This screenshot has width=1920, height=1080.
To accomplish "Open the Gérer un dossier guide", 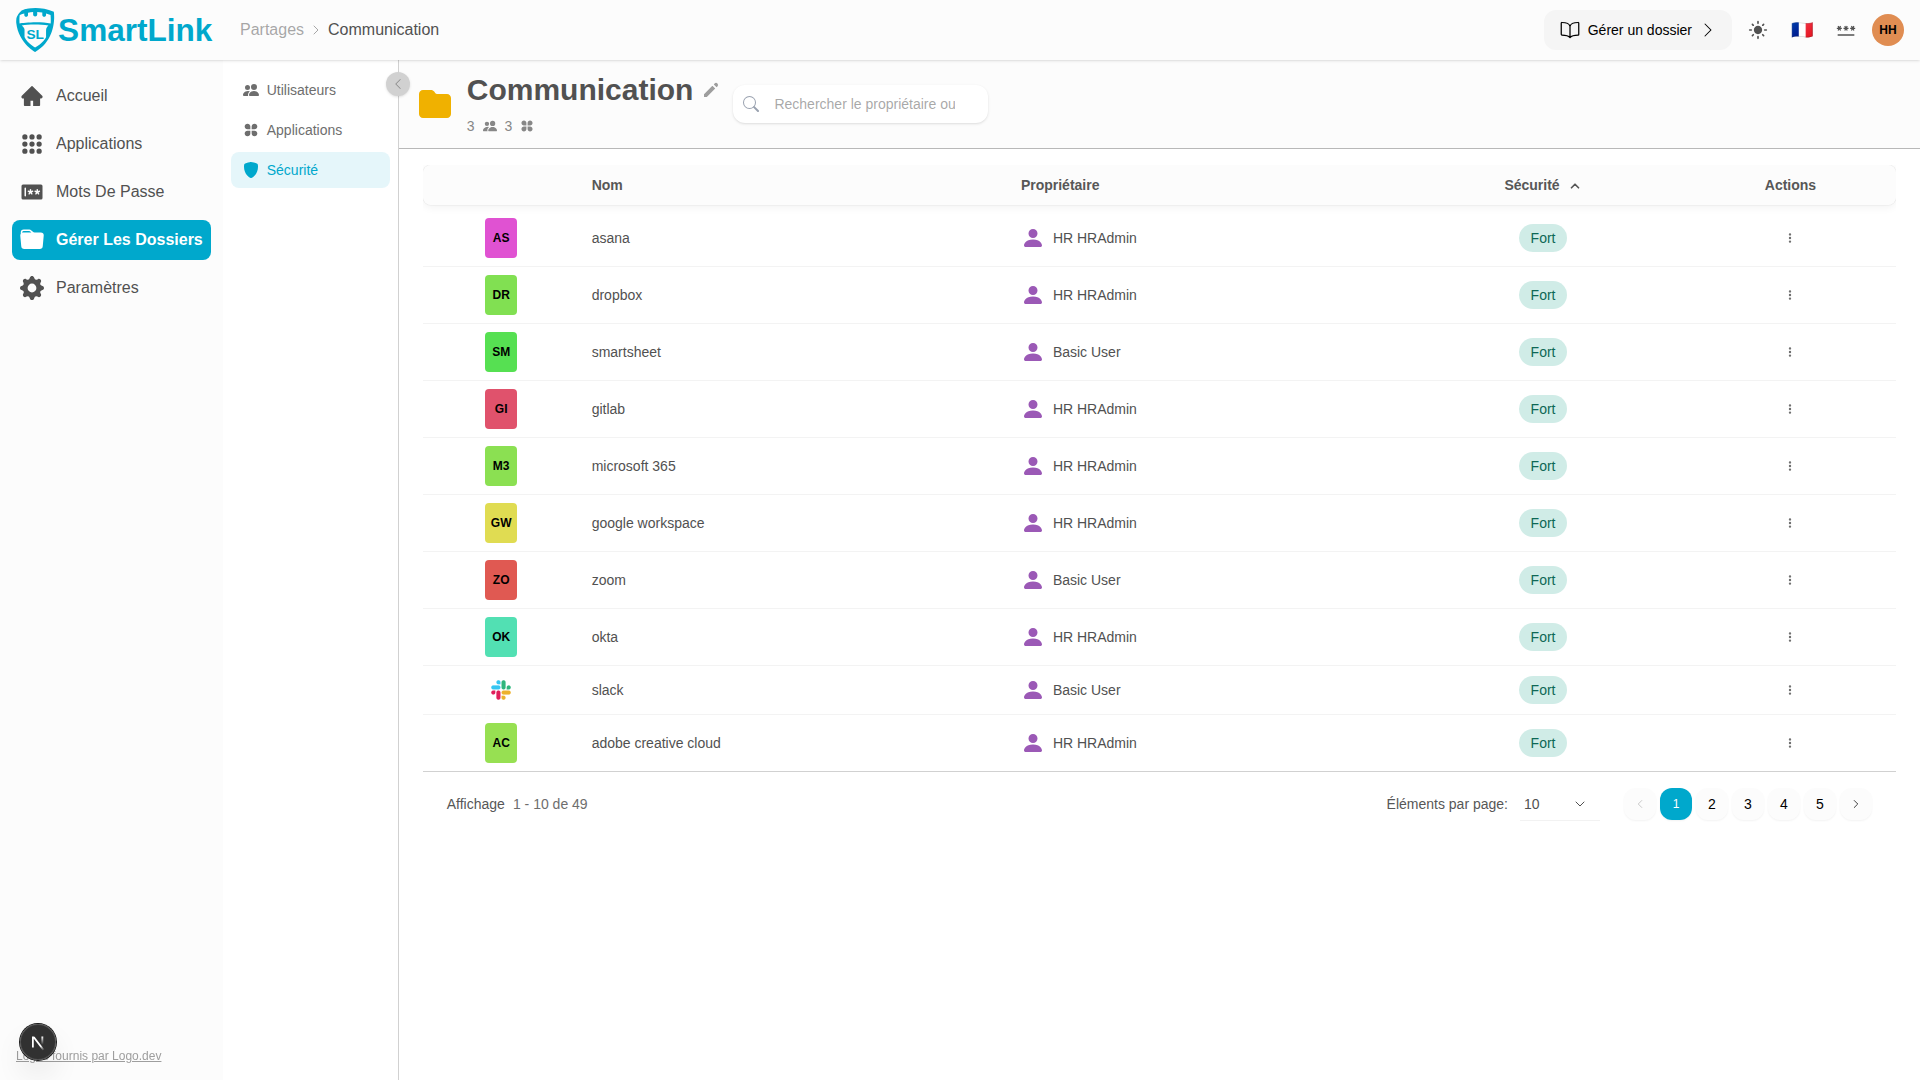I will coord(1637,30).
